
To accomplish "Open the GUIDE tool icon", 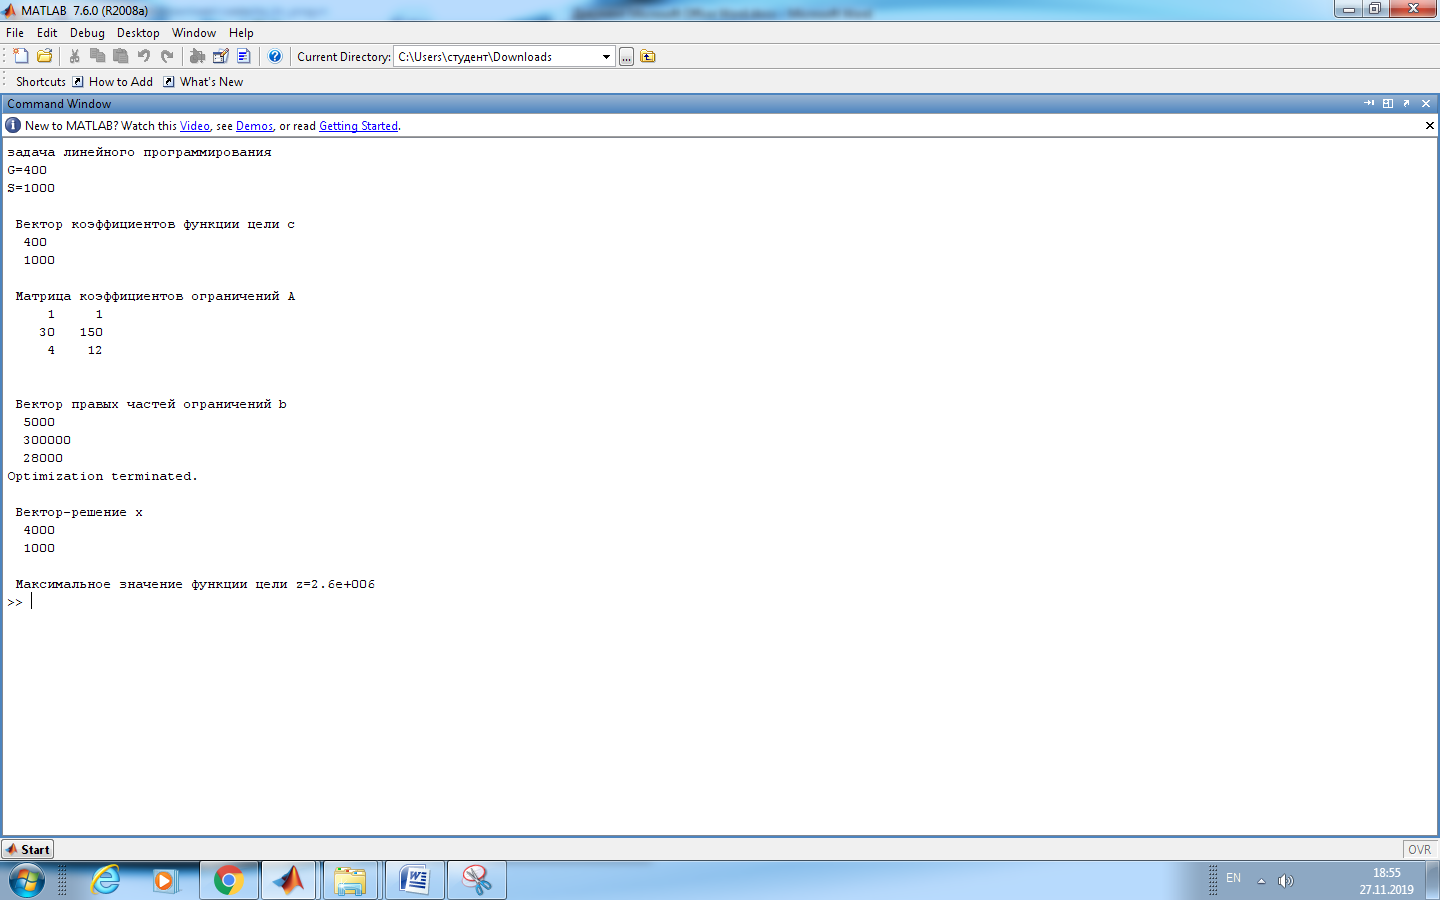I will coord(220,56).
